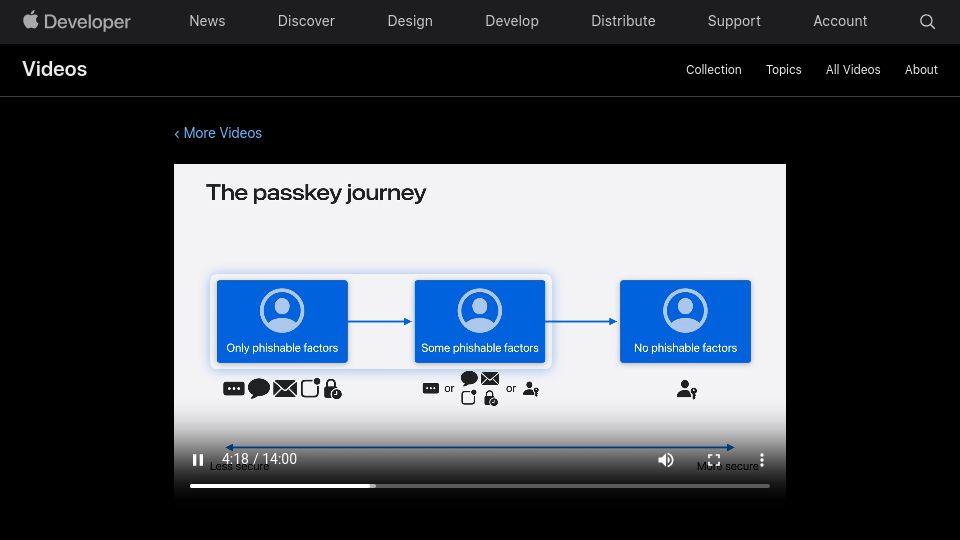Open the Discover menu item
Image resolution: width=960 pixels, height=540 pixels.
click(306, 21)
